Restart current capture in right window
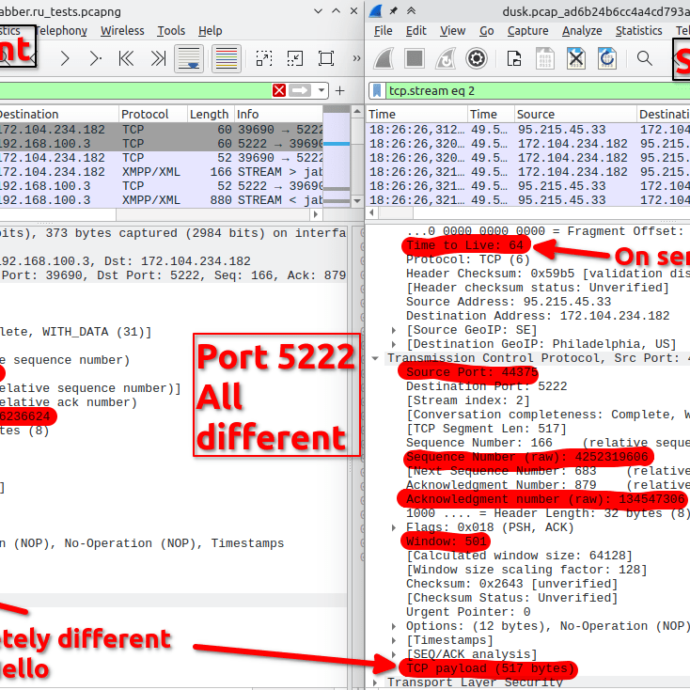The width and height of the screenshot is (690, 690). click(445, 59)
